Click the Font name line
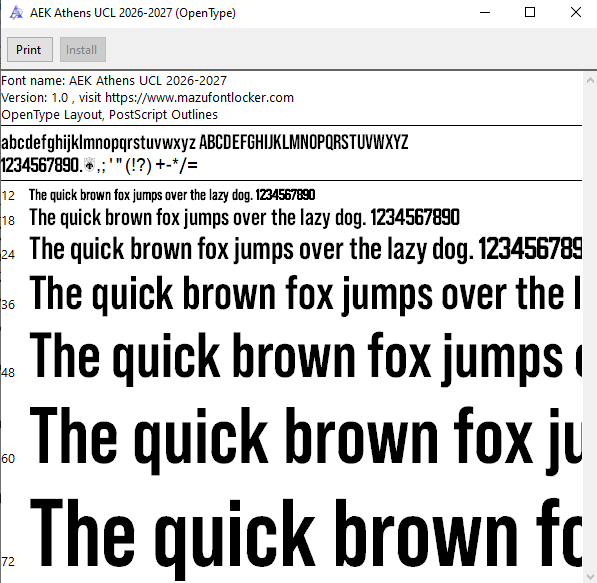The height and width of the screenshot is (583, 597). click(x=114, y=81)
